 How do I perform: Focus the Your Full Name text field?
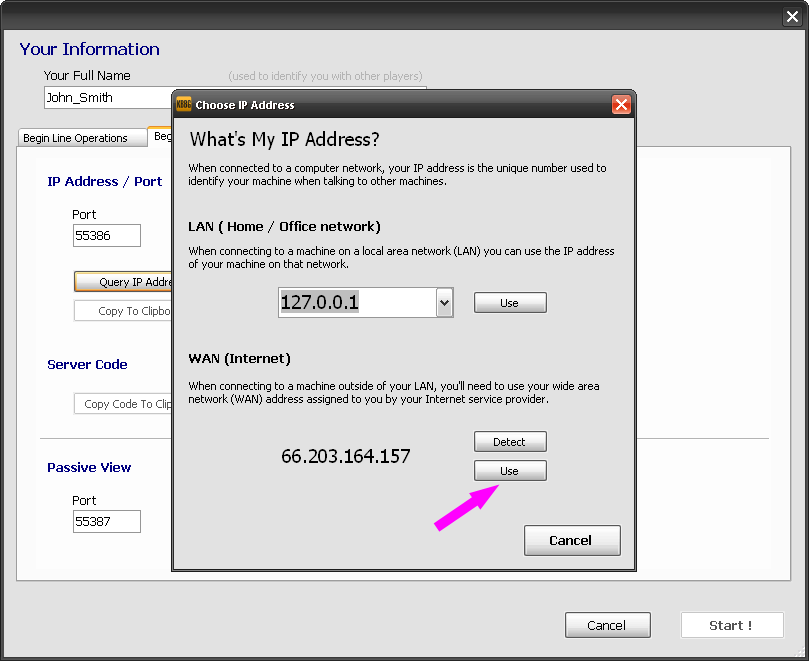(108, 98)
